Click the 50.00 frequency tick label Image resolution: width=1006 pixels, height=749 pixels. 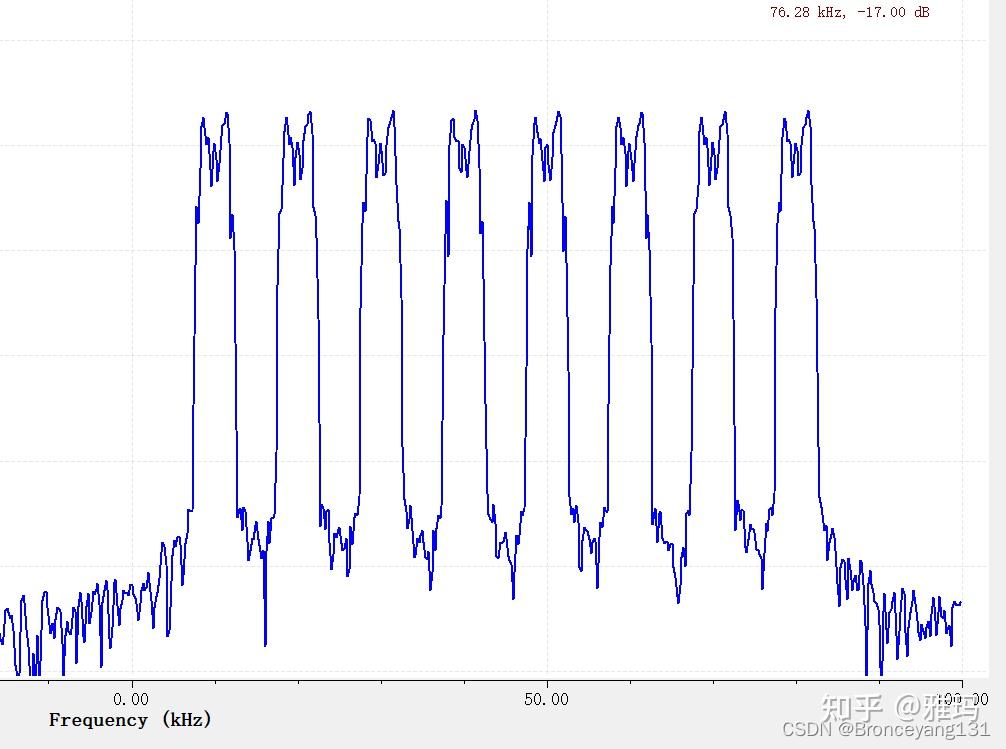point(549,699)
